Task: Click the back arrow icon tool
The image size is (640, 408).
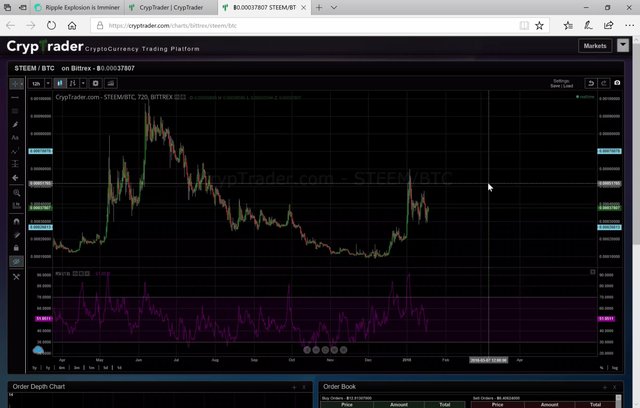Action: (16, 178)
